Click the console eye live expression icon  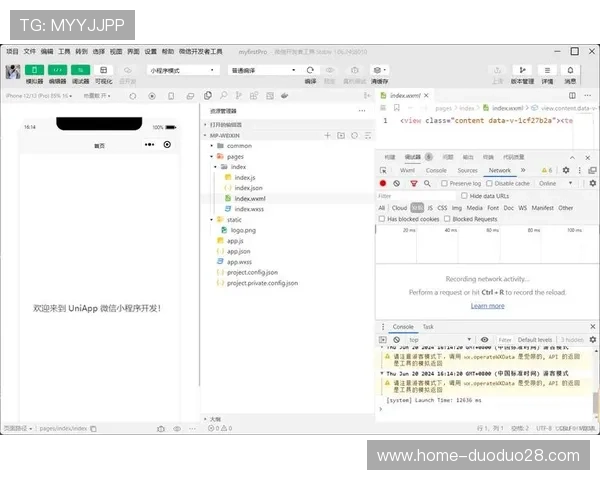tap(485, 340)
